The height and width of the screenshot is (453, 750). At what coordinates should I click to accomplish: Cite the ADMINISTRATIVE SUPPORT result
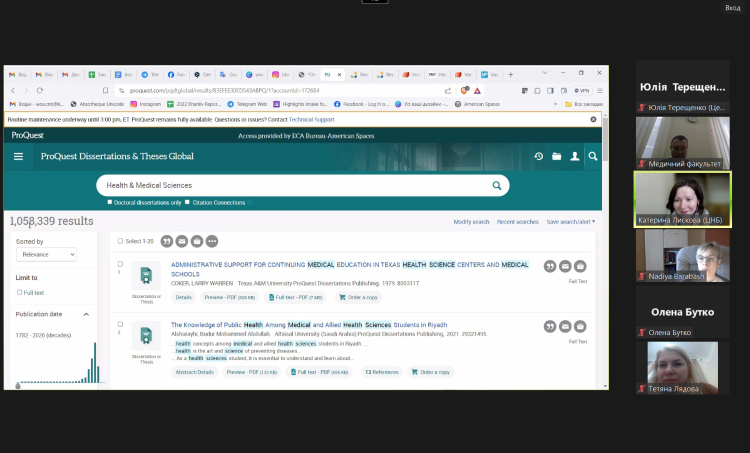pyautogui.click(x=550, y=266)
